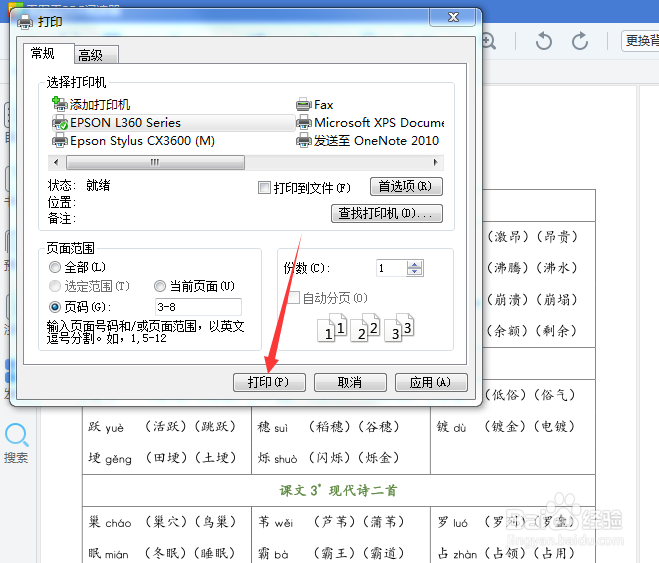659x563 pixels.
Task: Click the 搜索 label in sidebar
Action: coord(16,458)
